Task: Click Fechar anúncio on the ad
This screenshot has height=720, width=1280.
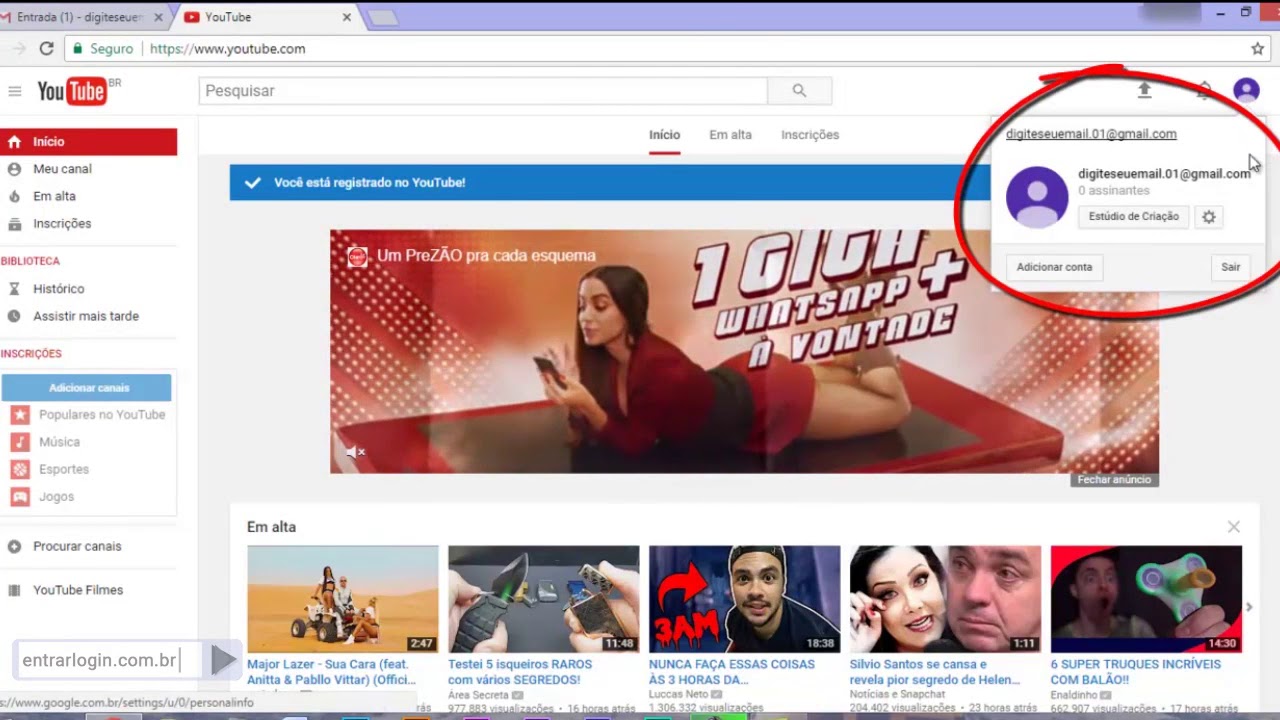Action: [1114, 480]
